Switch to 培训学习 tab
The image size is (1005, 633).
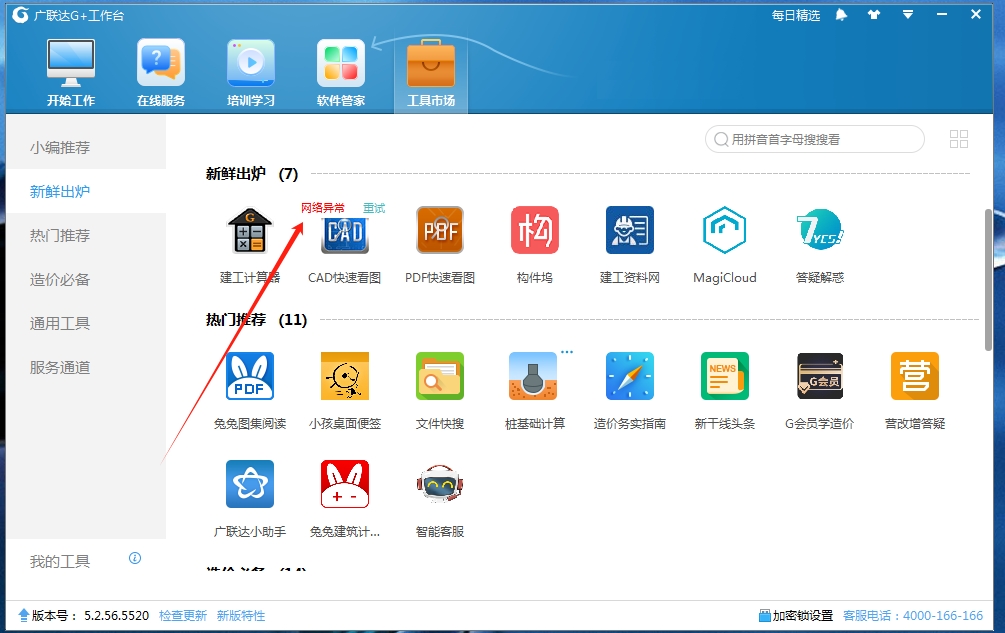(251, 73)
